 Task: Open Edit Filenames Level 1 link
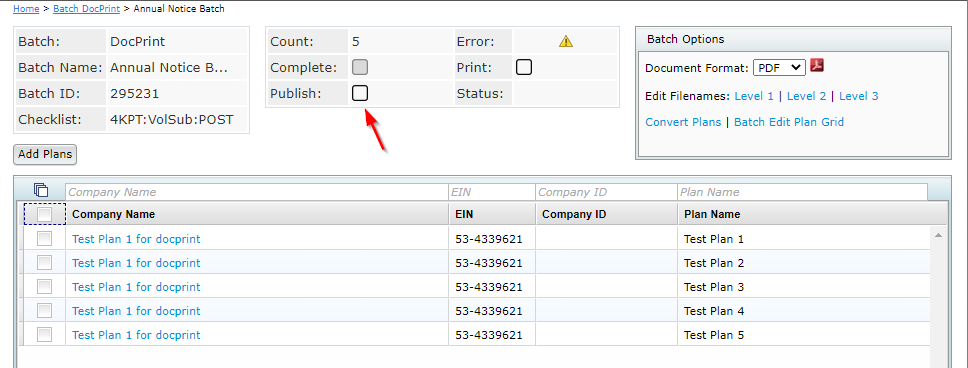click(754, 96)
